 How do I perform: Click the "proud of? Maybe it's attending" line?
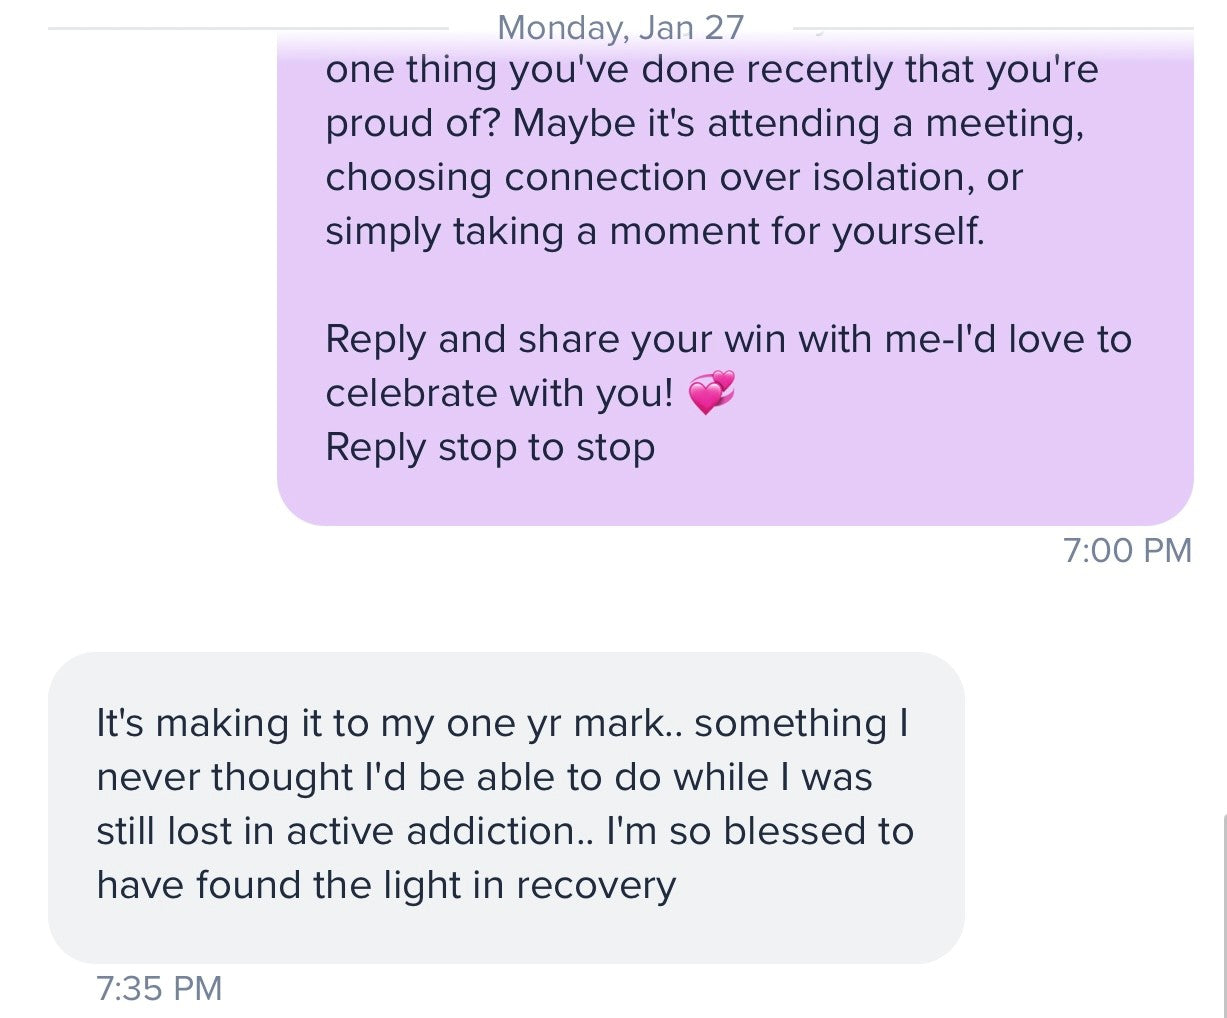pos(704,123)
